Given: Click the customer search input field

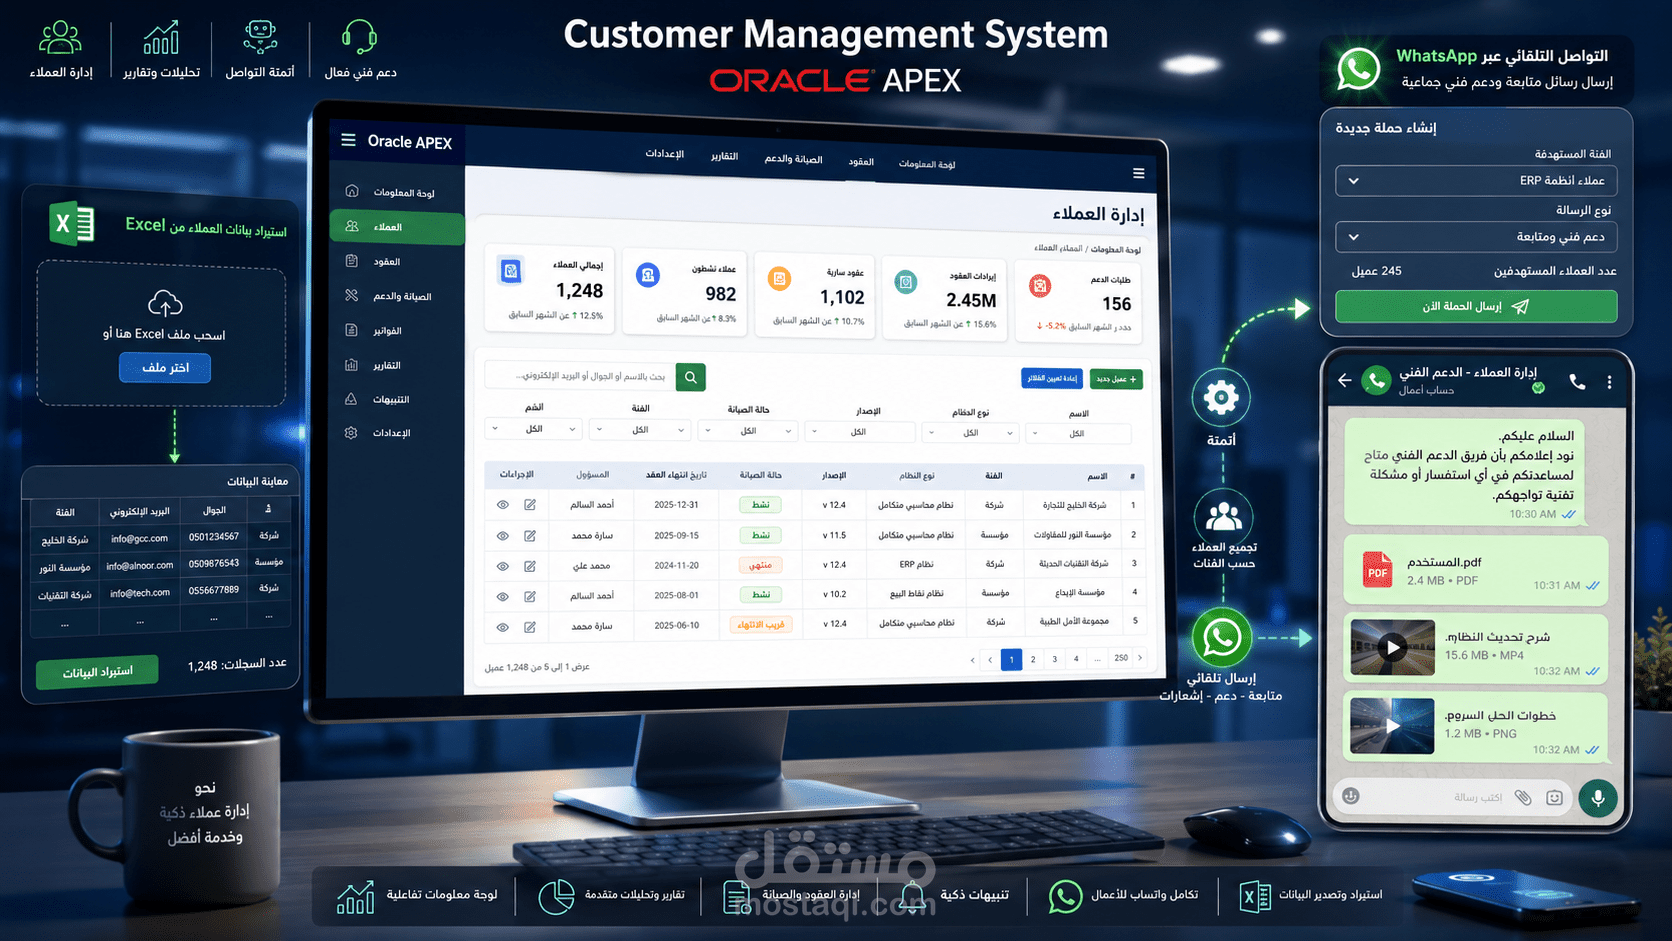Looking at the screenshot, I should [x=580, y=376].
